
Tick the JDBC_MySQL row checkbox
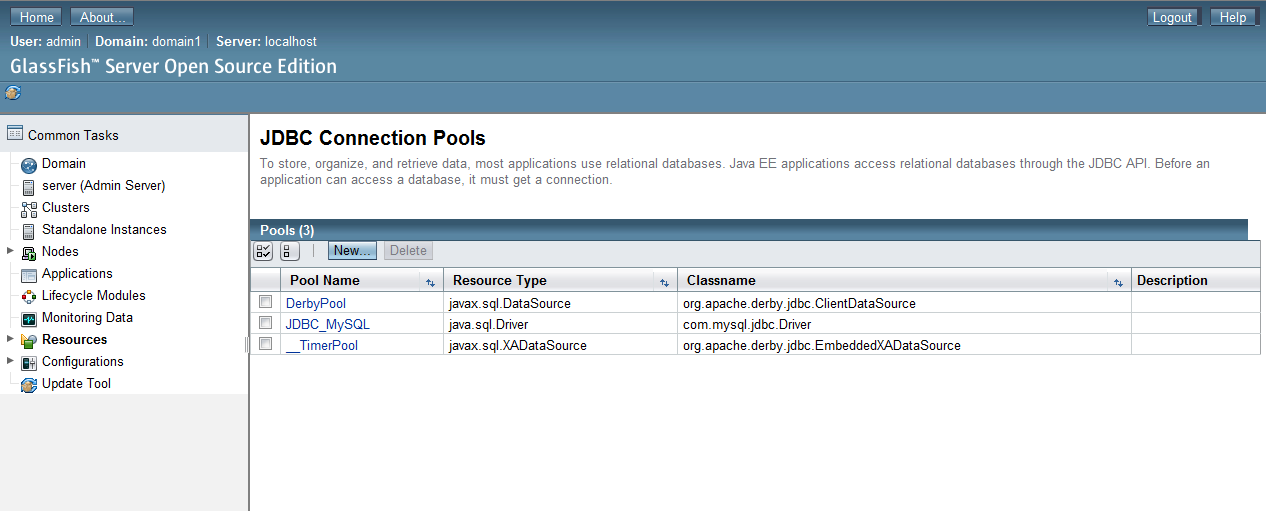(266, 323)
